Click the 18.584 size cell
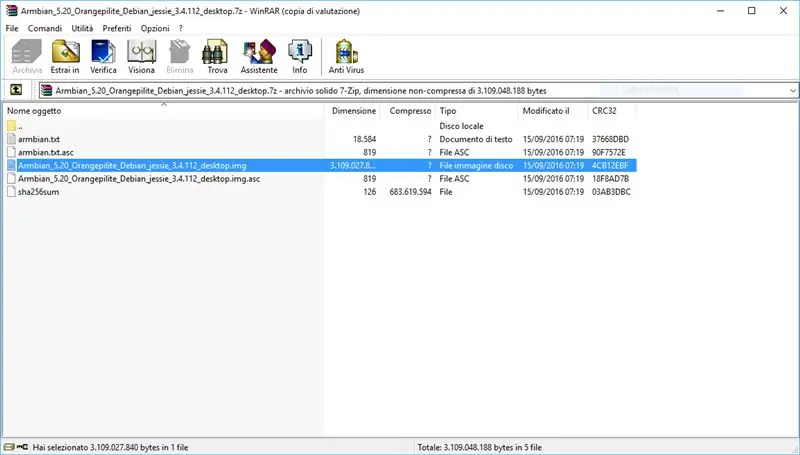The height and width of the screenshot is (455, 800). 364,139
